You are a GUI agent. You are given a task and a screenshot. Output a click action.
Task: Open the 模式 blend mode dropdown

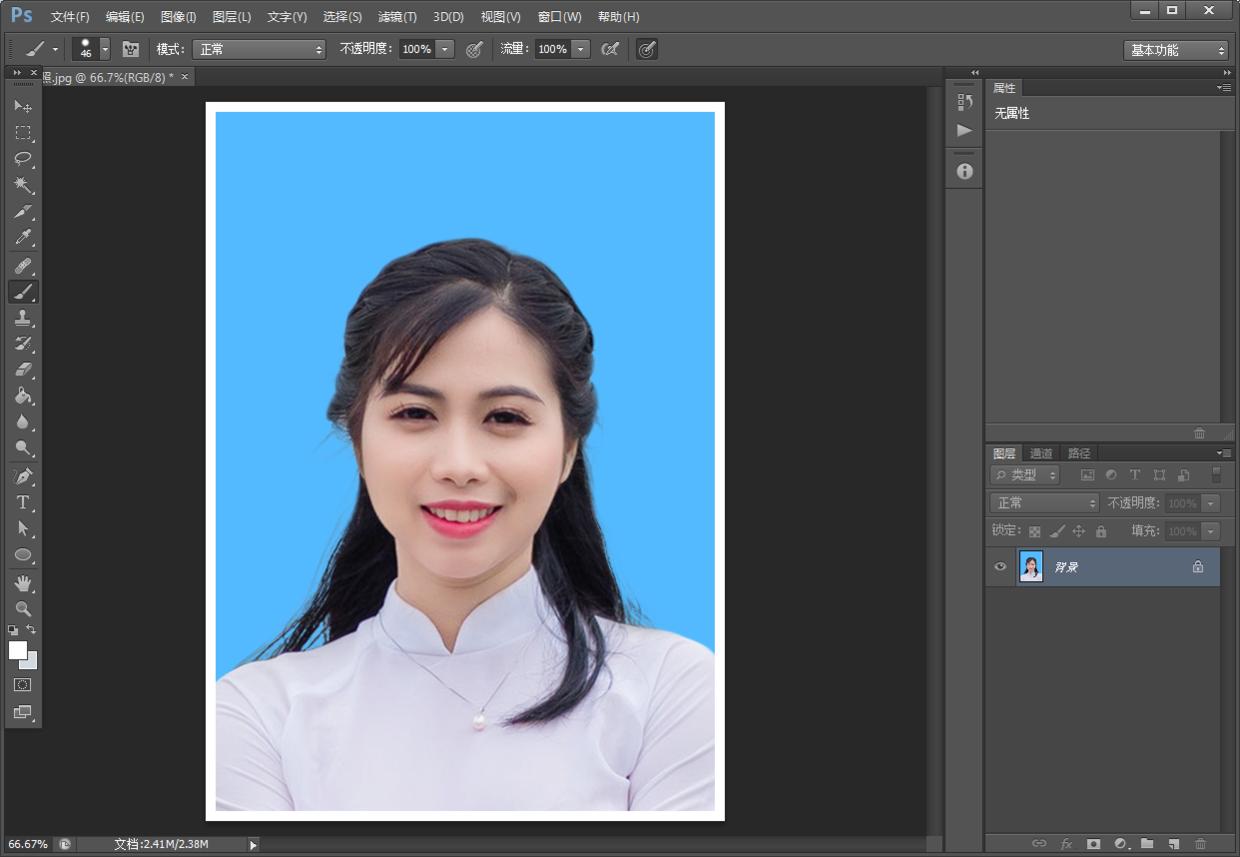tap(259, 49)
